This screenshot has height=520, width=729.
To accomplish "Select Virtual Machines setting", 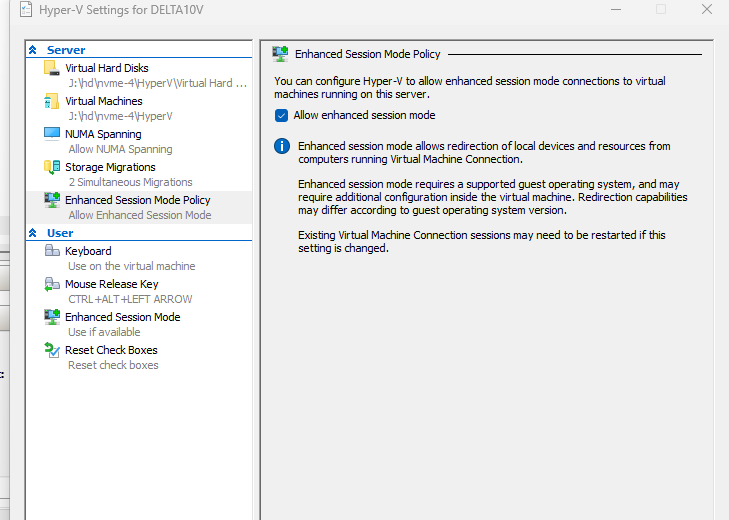I will (x=139, y=108).
